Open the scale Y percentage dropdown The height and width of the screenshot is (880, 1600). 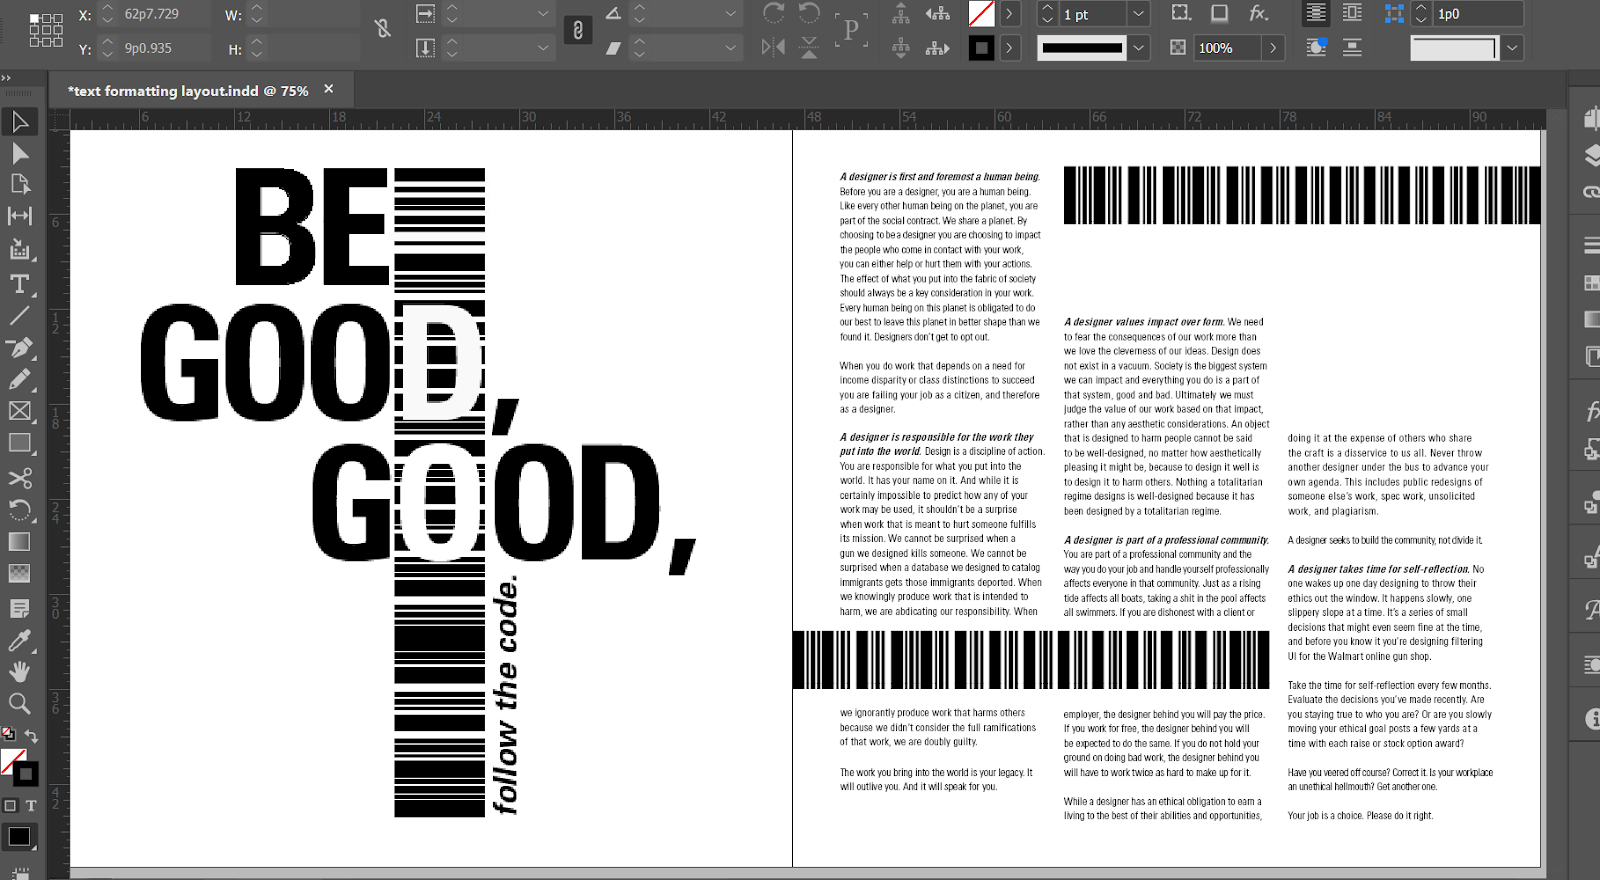pyautogui.click(x=543, y=47)
